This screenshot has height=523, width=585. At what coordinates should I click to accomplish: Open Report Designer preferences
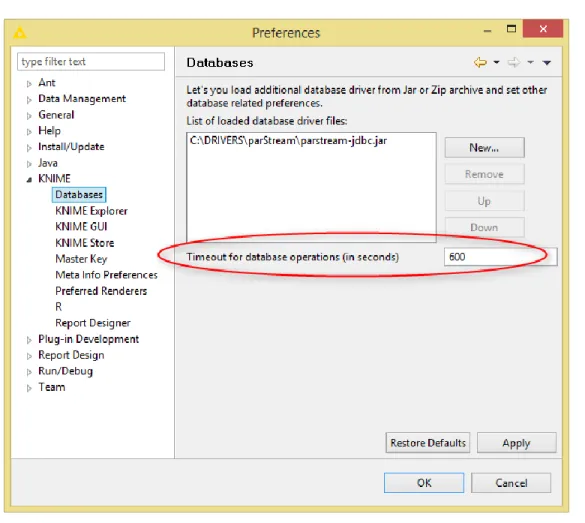coord(93,323)
